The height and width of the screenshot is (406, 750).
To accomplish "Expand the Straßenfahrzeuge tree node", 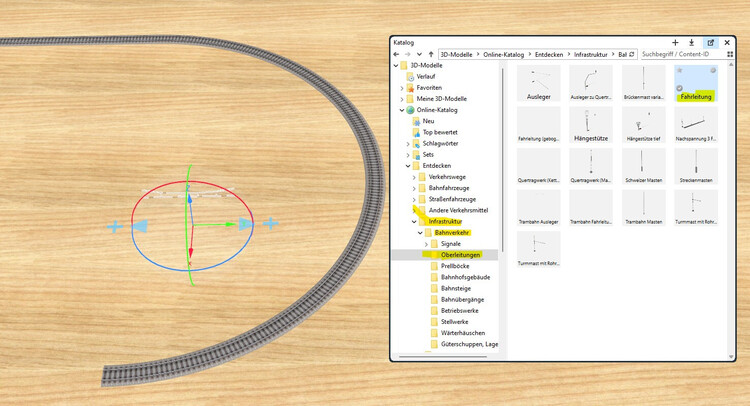I will (414, 199).
